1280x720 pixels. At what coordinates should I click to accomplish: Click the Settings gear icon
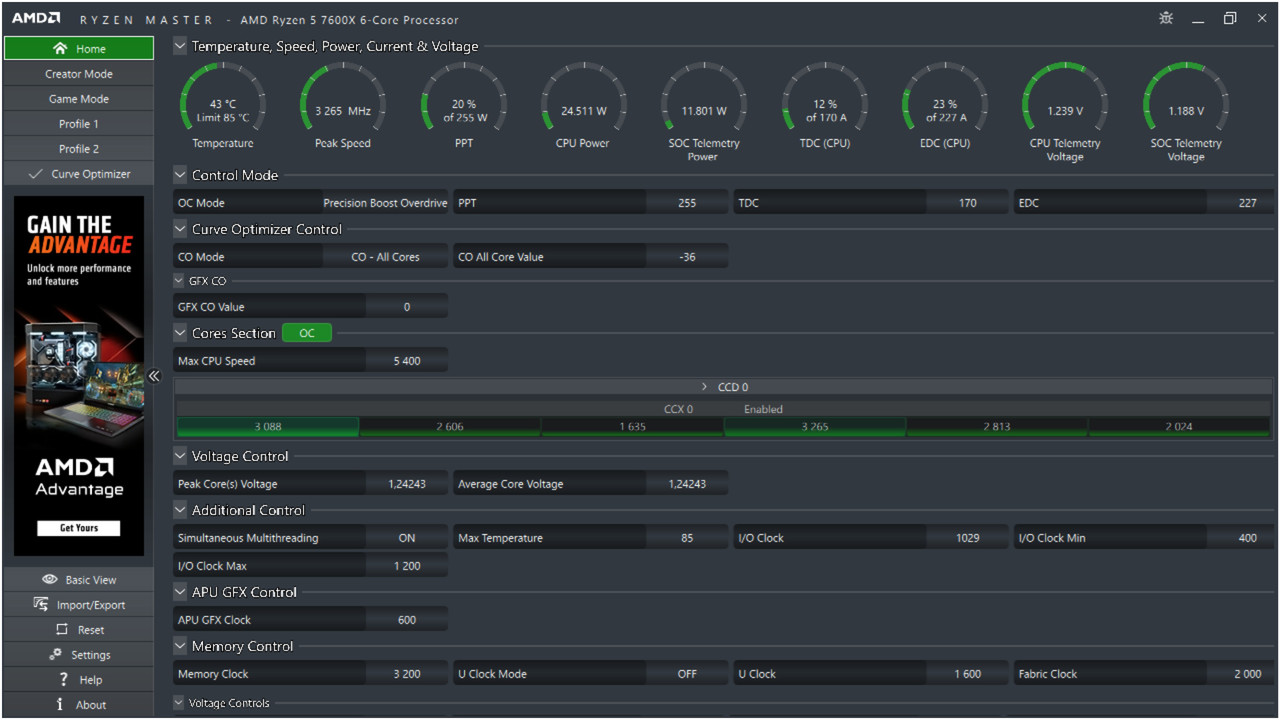[56, 655]
